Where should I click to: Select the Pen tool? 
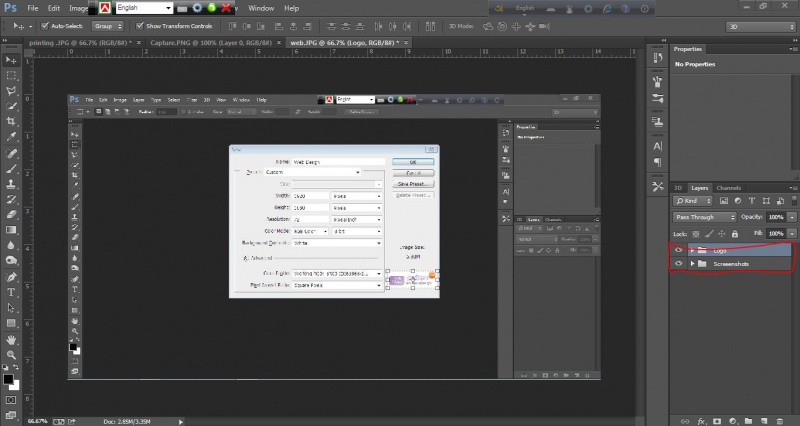[x=11, y=275]
